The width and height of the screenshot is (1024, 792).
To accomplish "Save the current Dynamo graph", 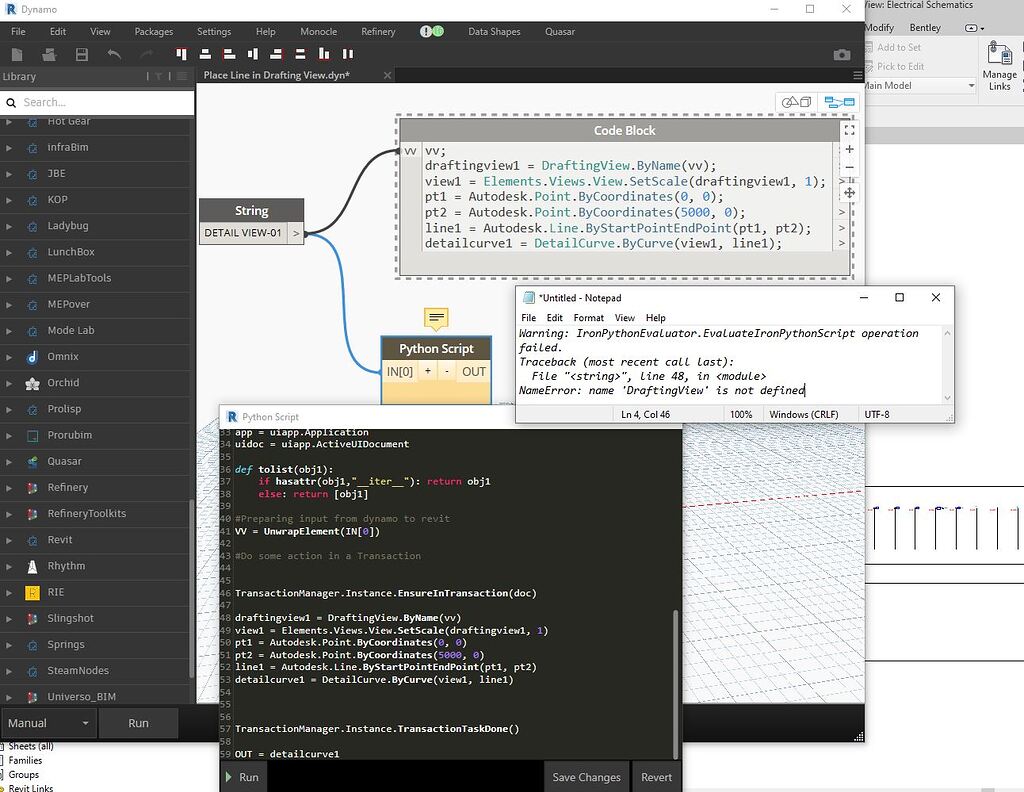I will pyautogui.click(x=81, y=55).
